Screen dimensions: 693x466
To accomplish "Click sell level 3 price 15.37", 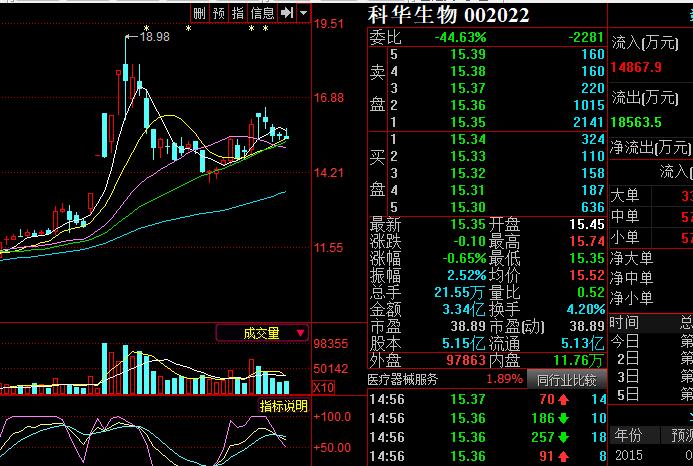I will coord(468,88).
